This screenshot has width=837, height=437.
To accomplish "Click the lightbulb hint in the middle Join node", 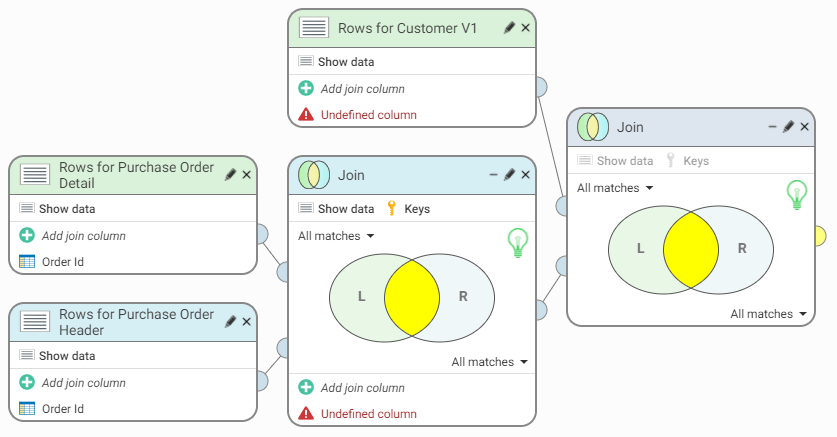I will pyautogui.click(x=517, y=242).
